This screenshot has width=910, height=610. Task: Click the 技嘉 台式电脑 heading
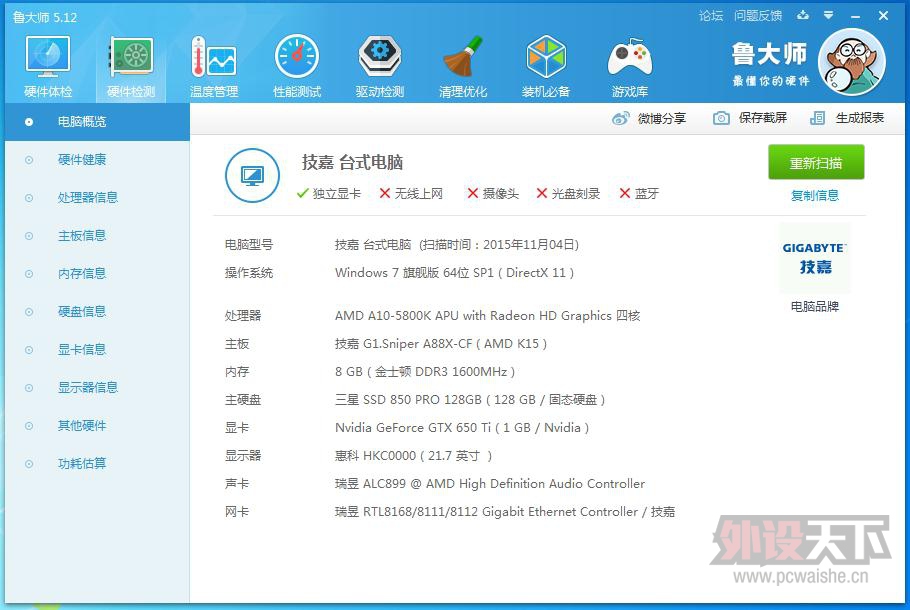pyautogui.click(x=352, y=163)
